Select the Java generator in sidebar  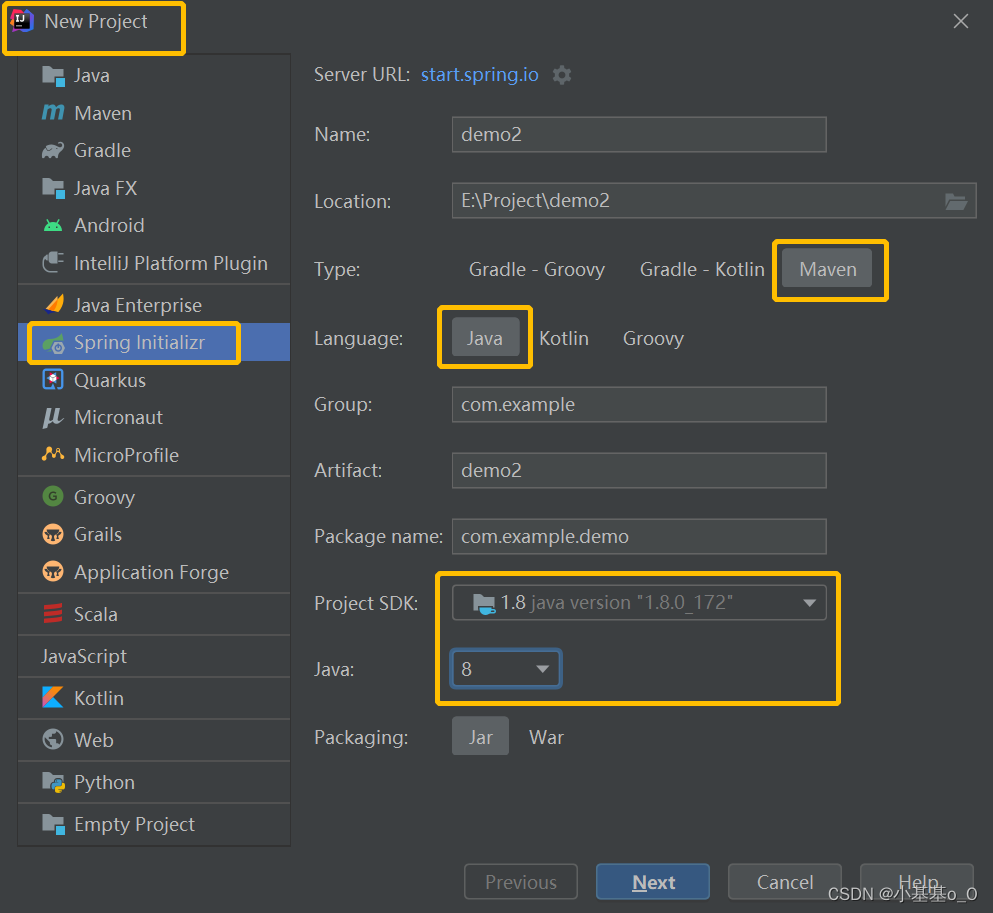154,75
